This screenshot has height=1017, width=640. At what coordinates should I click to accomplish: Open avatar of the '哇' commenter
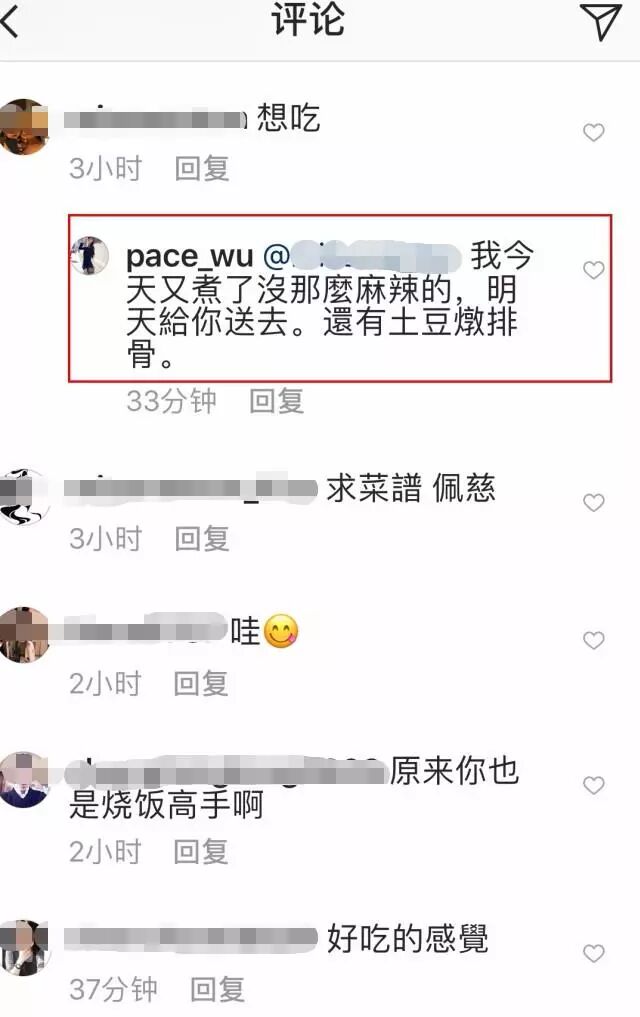24,634
